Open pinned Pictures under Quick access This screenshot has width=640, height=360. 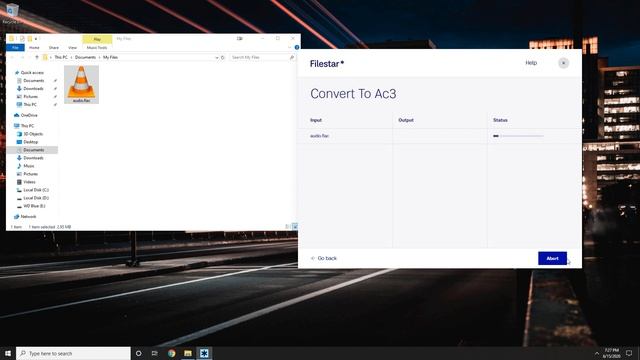click(30, 97)
